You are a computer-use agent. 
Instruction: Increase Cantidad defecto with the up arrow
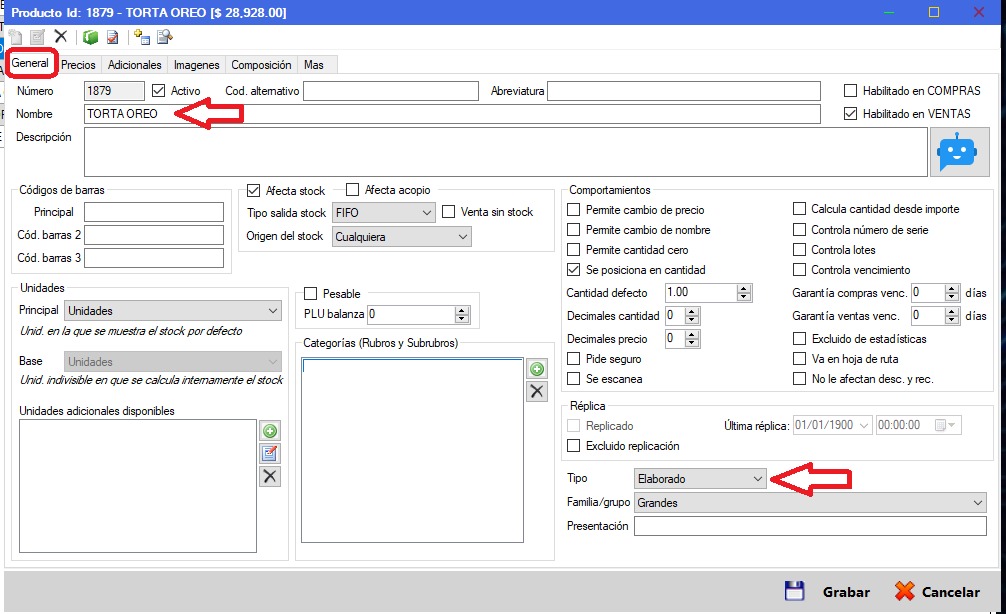[x=743, y=289]
